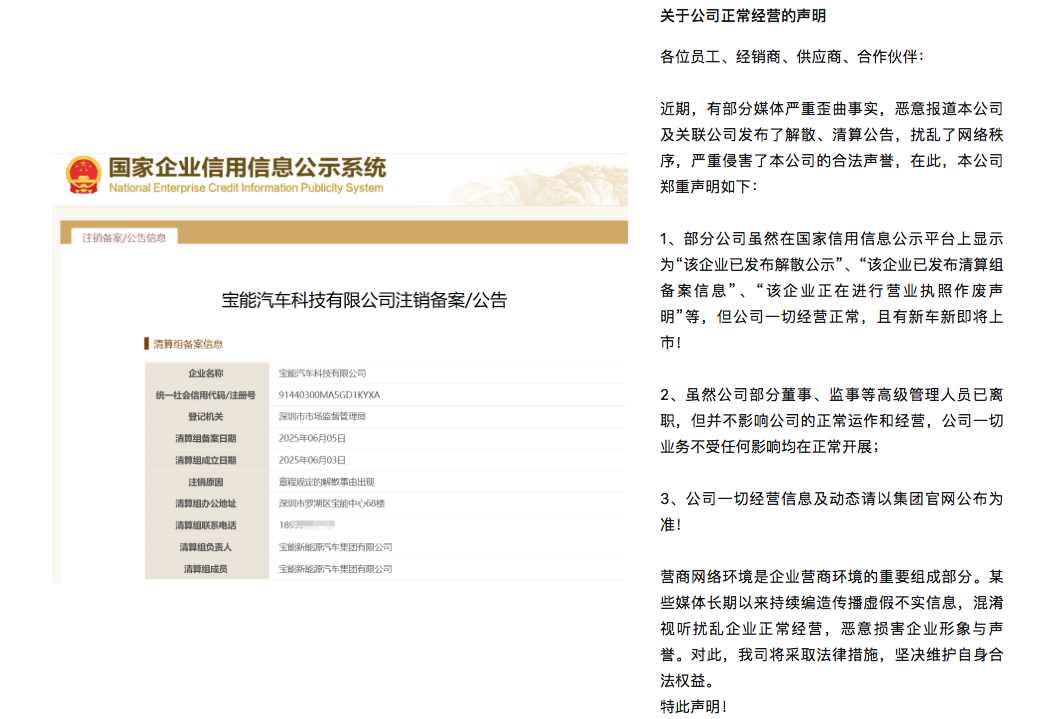
Task: Click the 特此声明 closing line
Action: click(690, 707)
